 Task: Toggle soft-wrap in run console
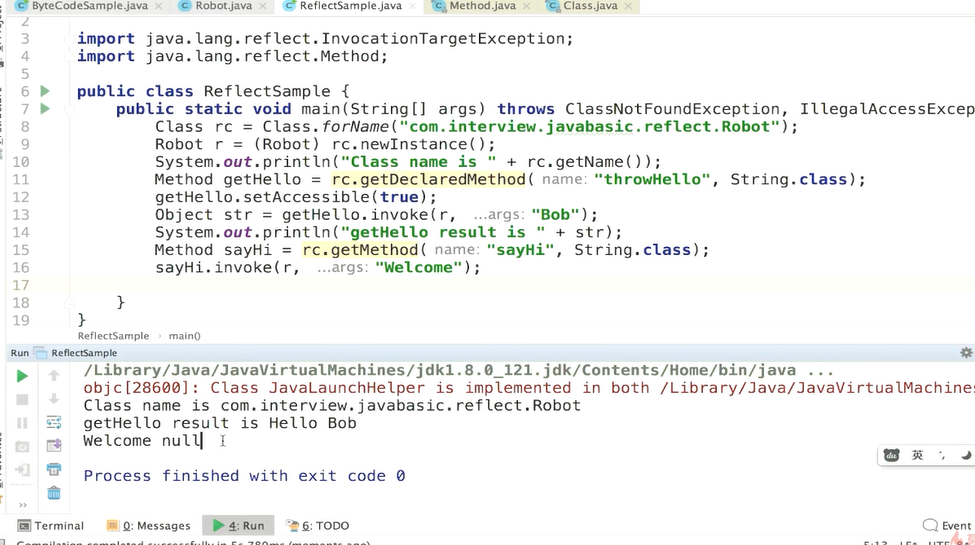54,422
